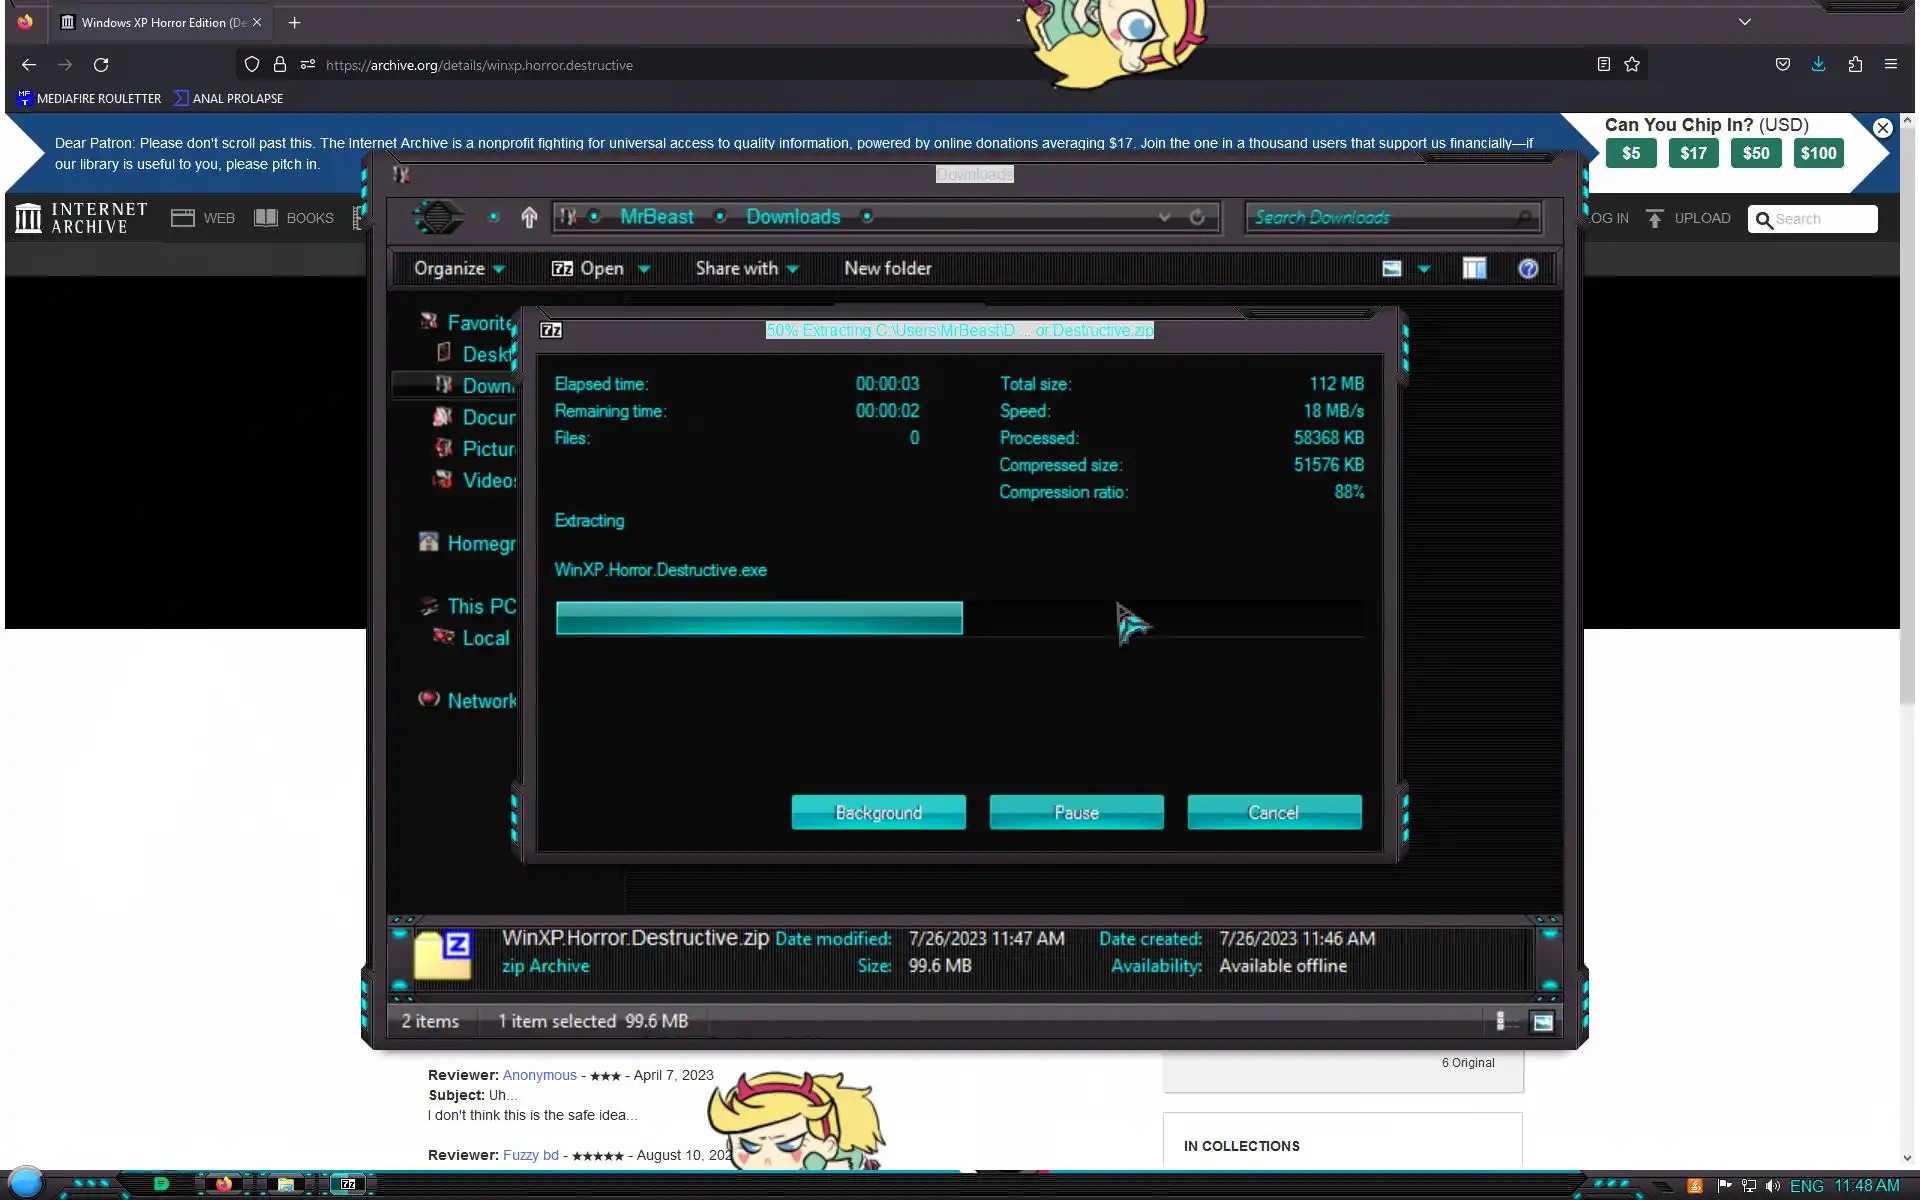Send extraction to Background
The image size is (1920, 1200).
tap(878, 812)
